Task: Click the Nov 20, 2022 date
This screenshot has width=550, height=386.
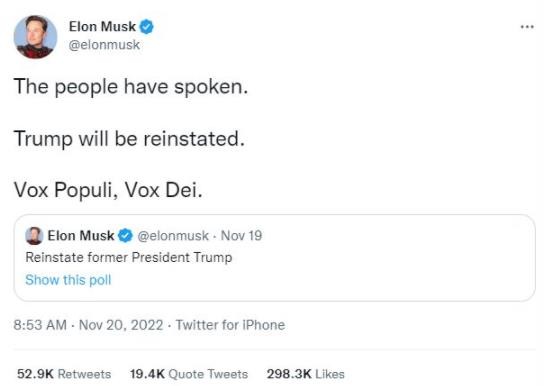Action: (121, 325)
